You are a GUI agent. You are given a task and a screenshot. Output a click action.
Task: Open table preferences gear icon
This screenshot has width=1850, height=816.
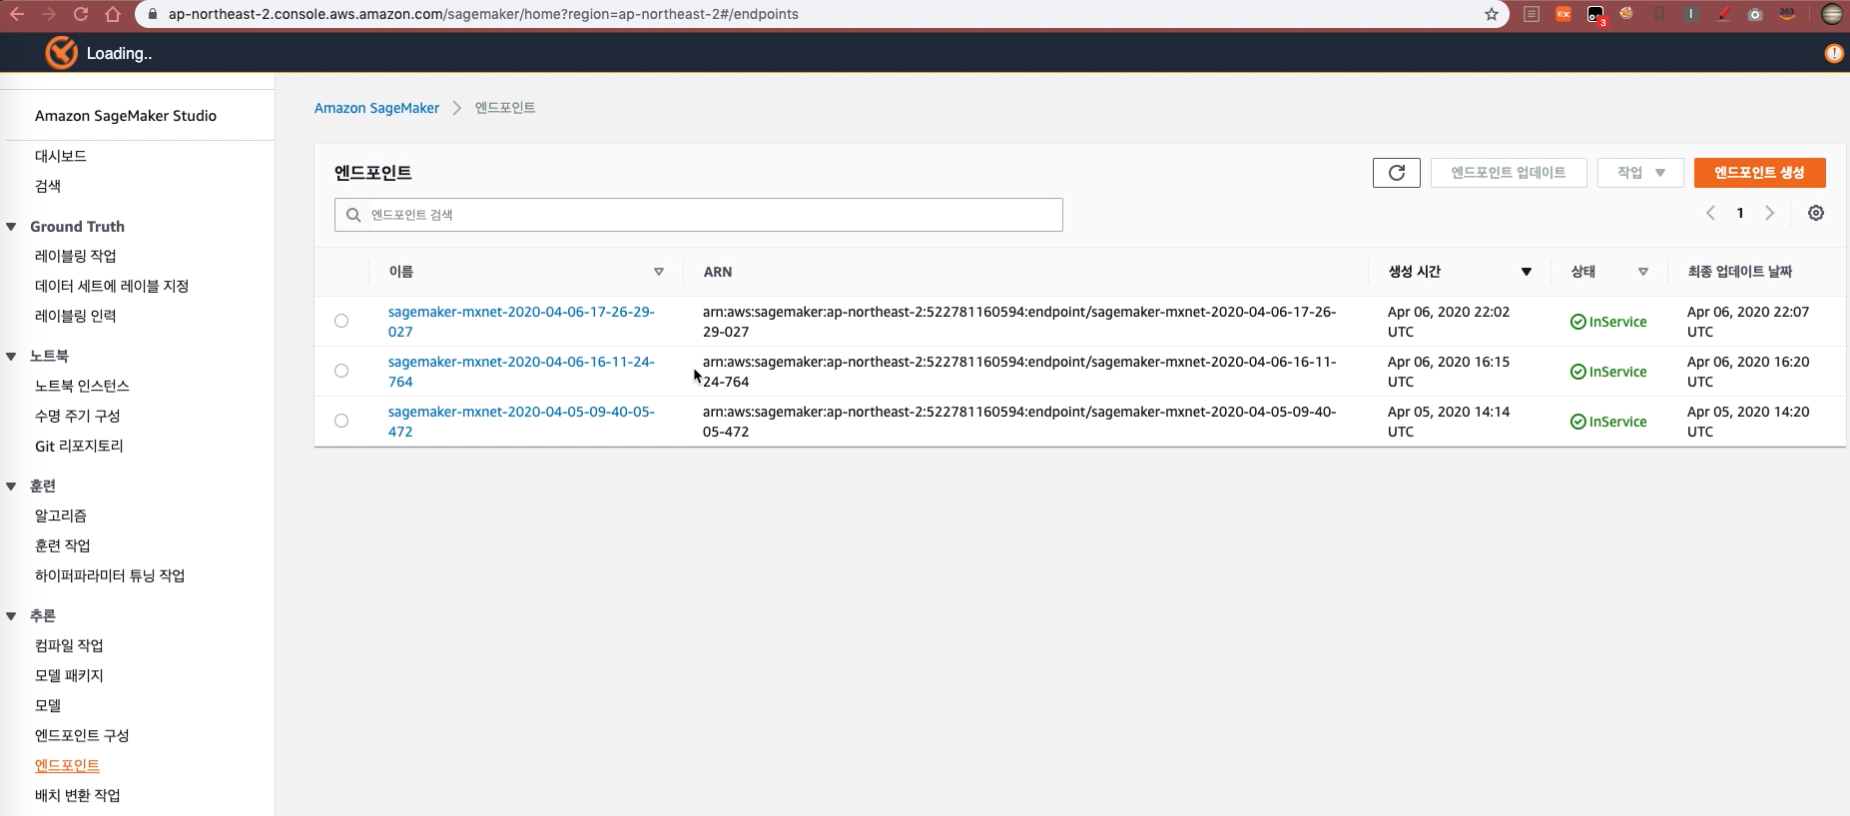(1815, 213)
